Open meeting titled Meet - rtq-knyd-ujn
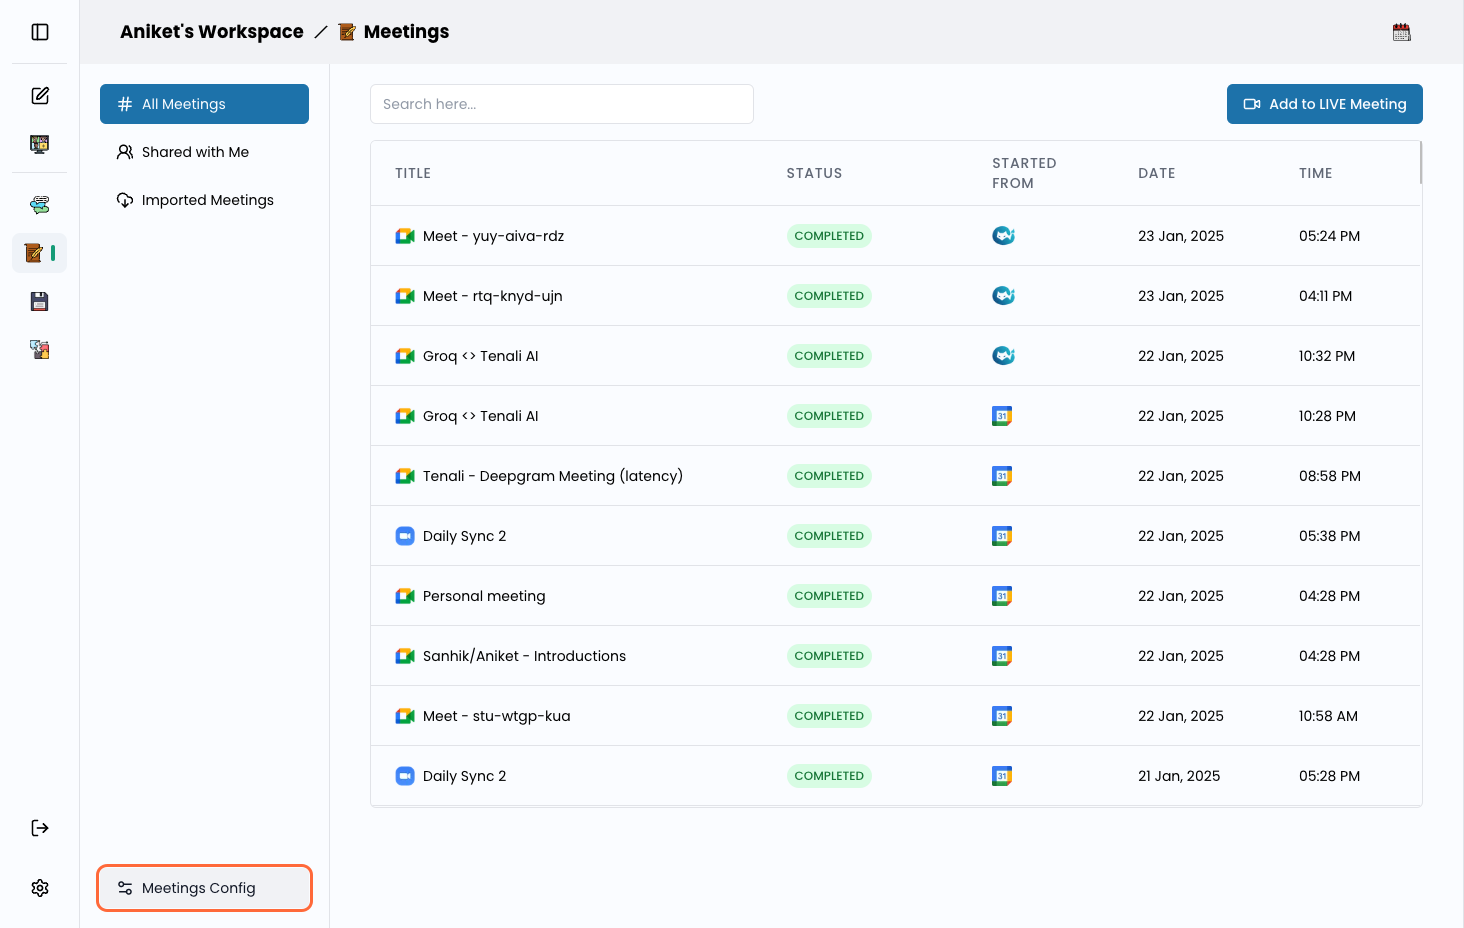Screen dimensions: 1464x928 click(493, 296)
